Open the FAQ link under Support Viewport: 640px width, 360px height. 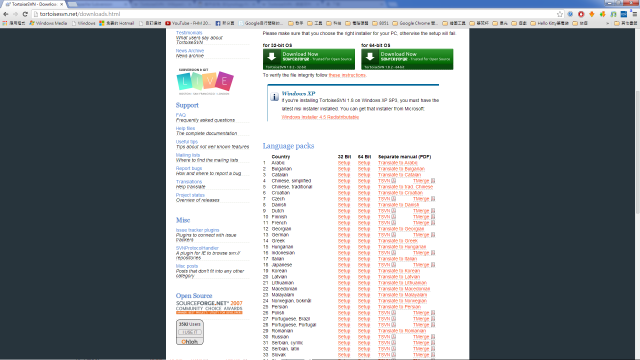181,115
